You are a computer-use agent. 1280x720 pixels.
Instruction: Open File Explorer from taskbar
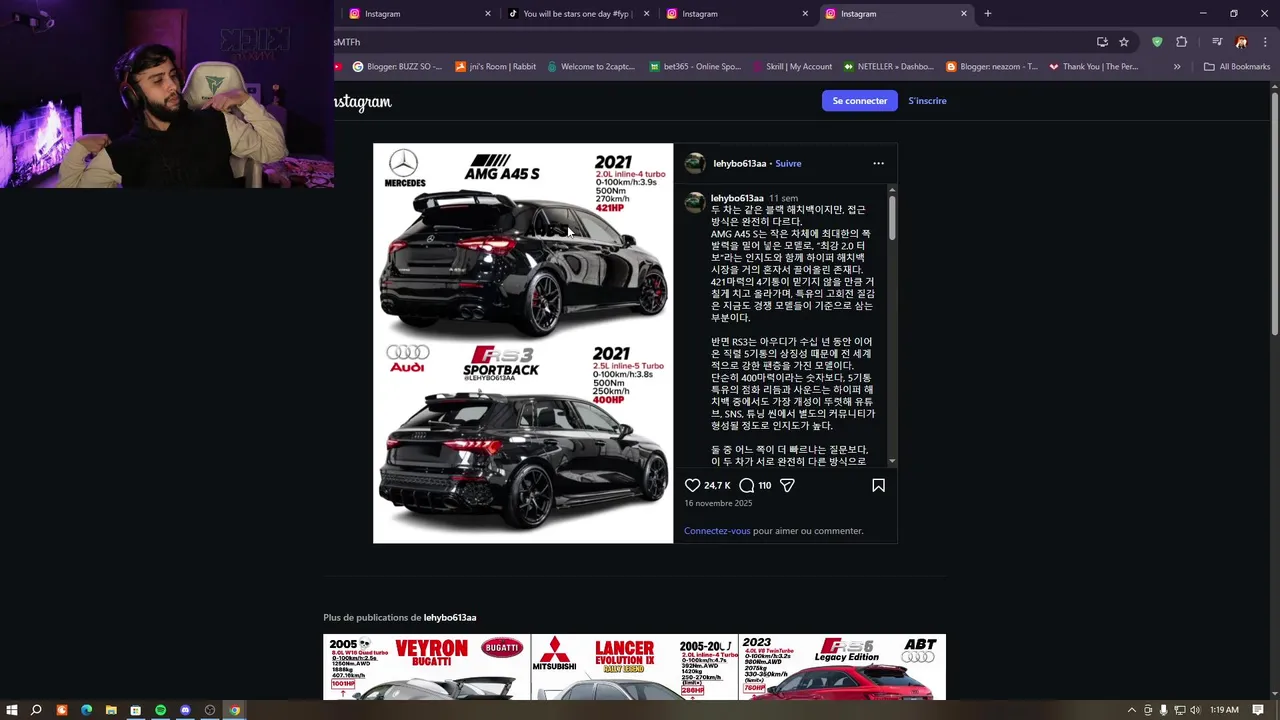[x=111, y=710]
